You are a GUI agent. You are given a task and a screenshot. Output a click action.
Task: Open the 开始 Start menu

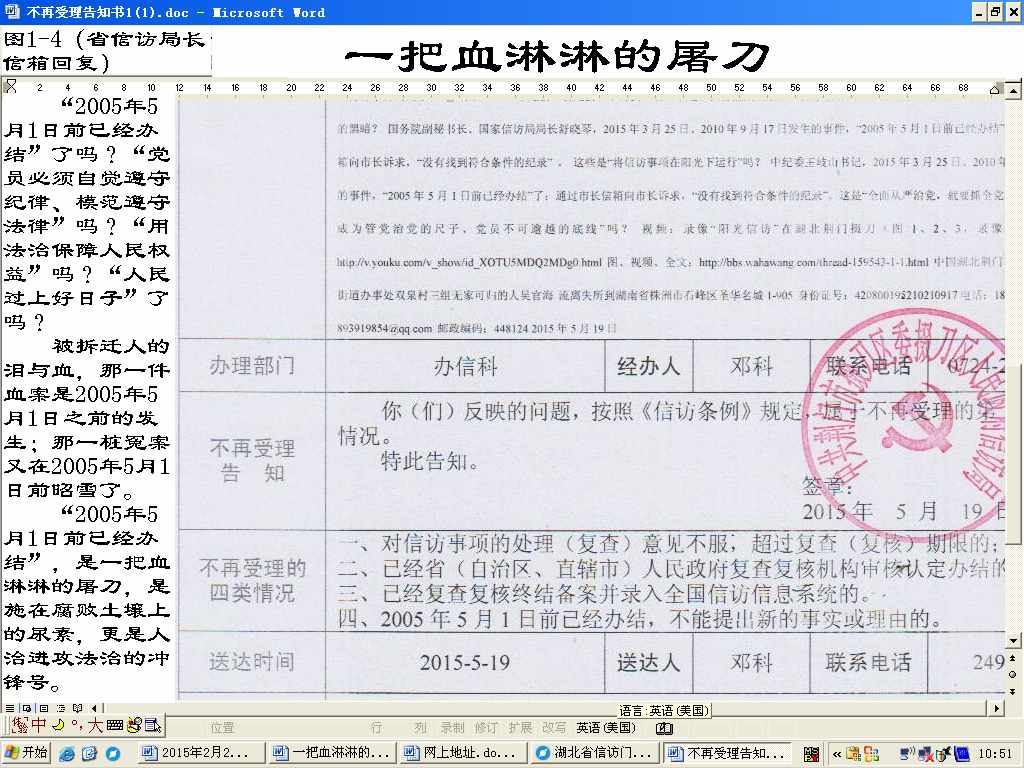point(27,753)
